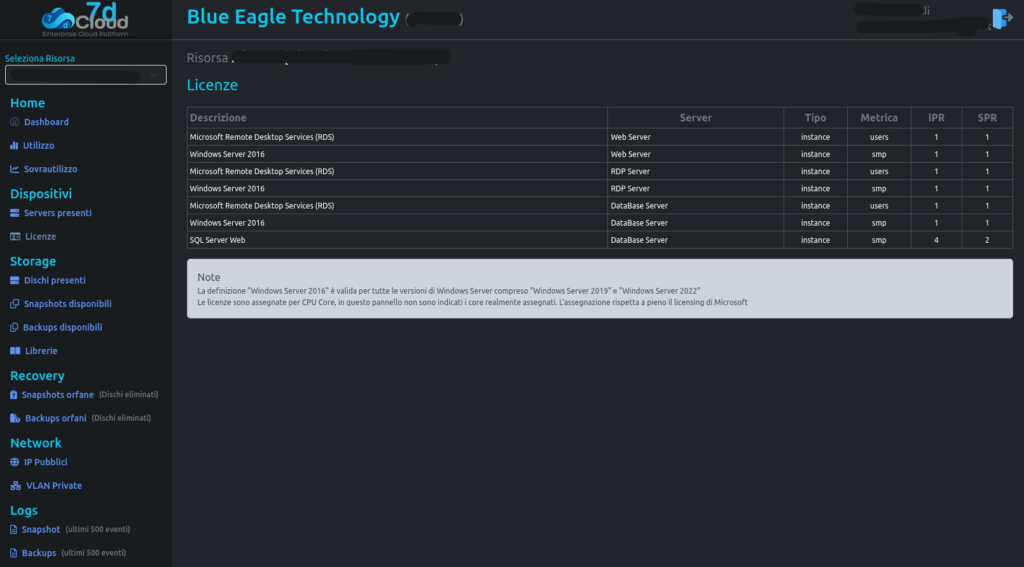View Backups logs in sidebar
Image resolution: width=1024 pixels, height=567 pixels.
pos(39,553)
